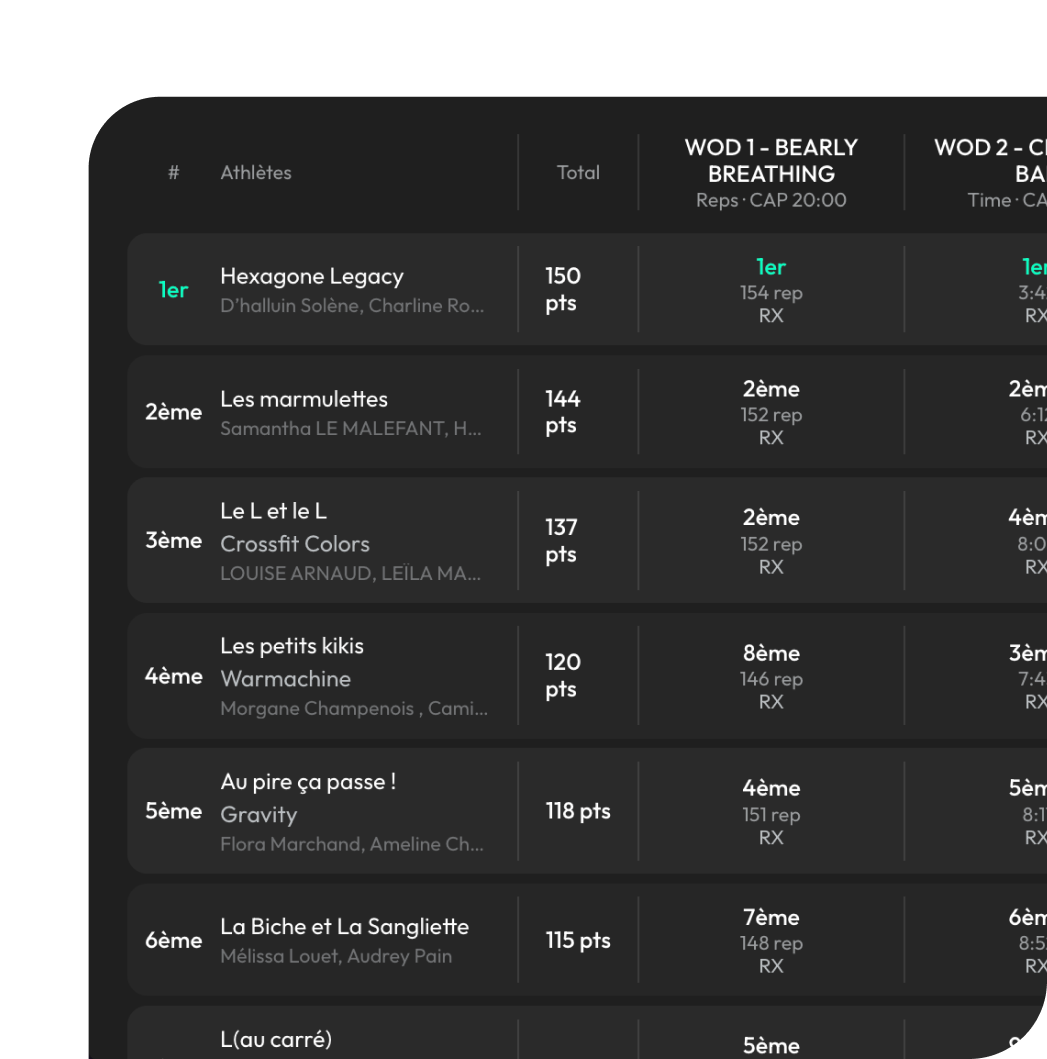Click the 115 pts total score

click(578, 940)
